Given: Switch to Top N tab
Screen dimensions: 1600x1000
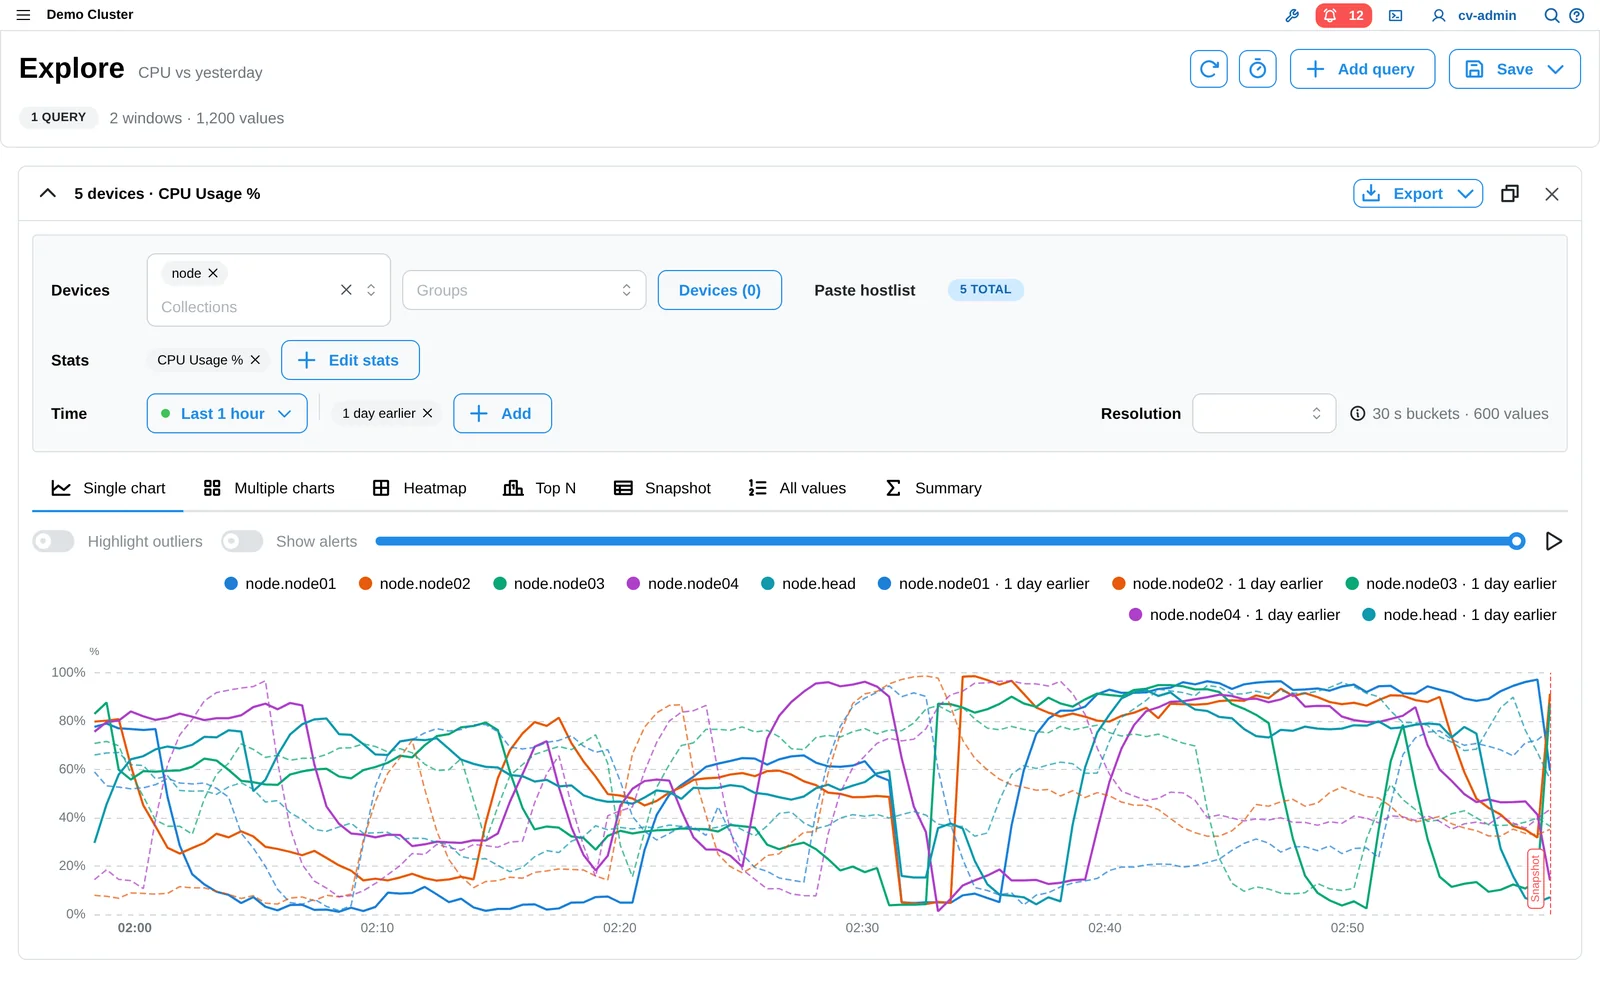Looking at the screenshot, I should [x=540, y=488].
